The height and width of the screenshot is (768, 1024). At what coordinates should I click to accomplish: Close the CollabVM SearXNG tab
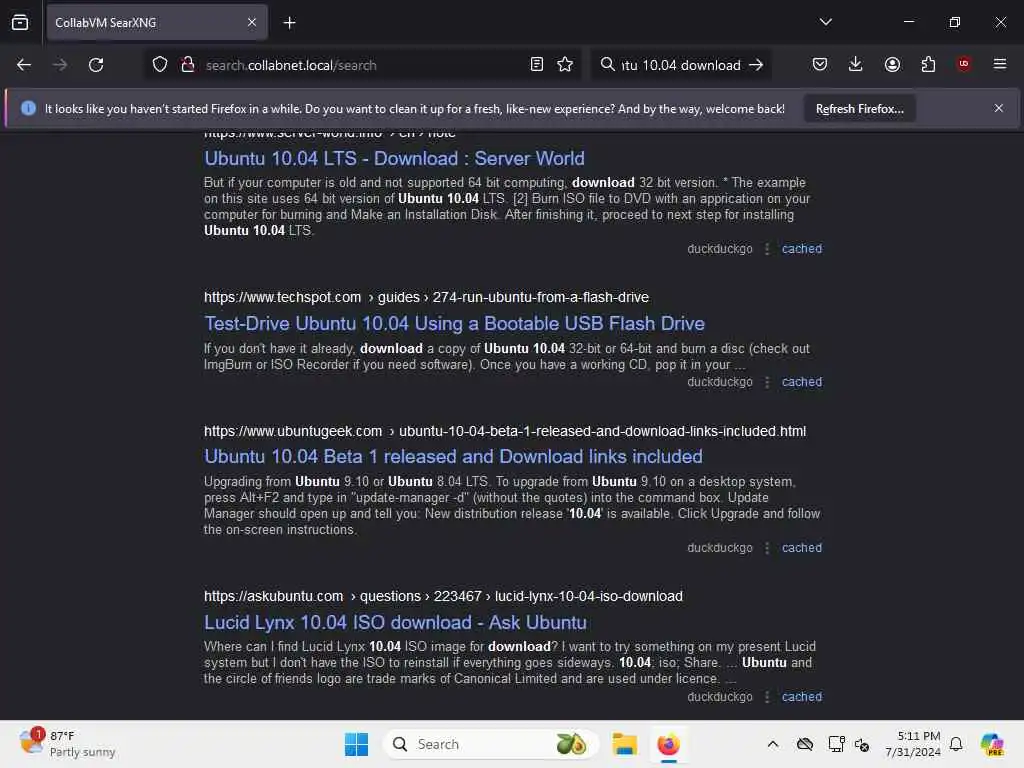(252, 22)
